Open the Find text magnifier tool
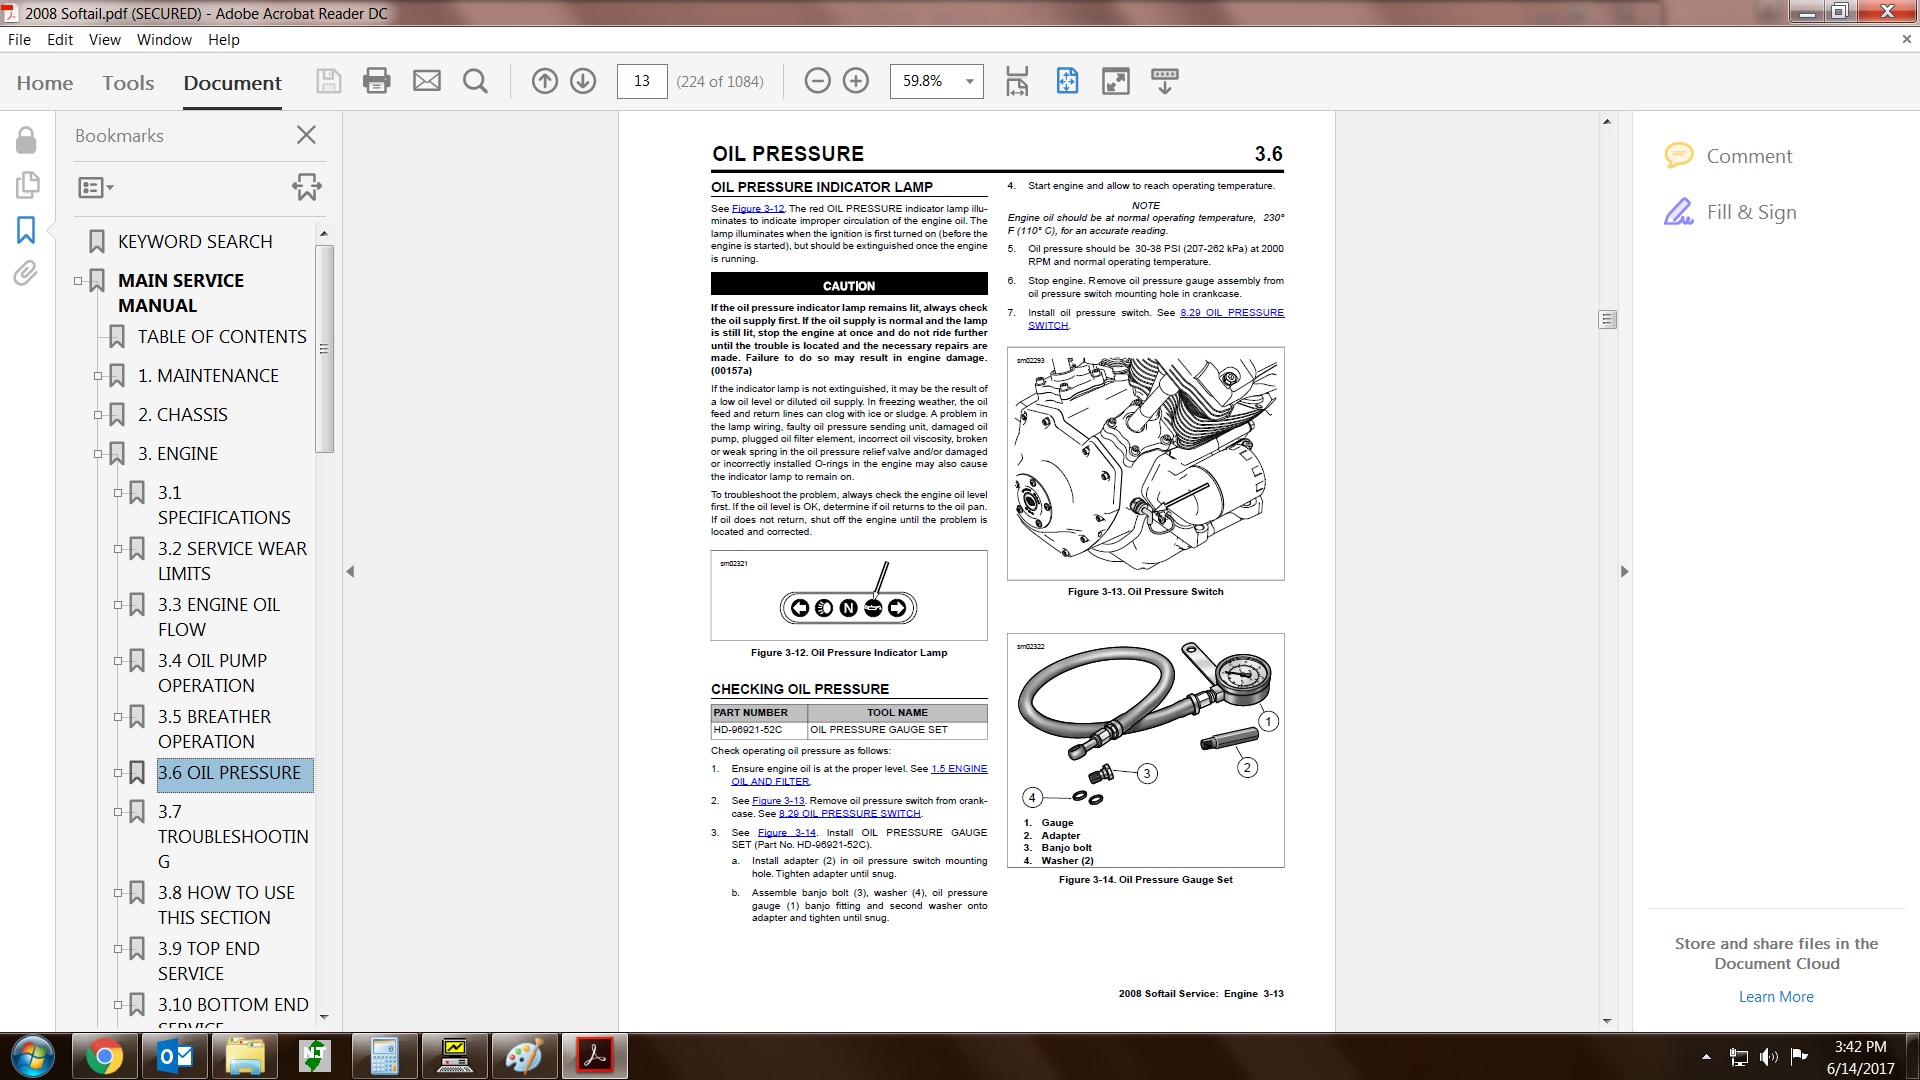This screenshot has width=1920, height=1080. [x=476, y=81]
